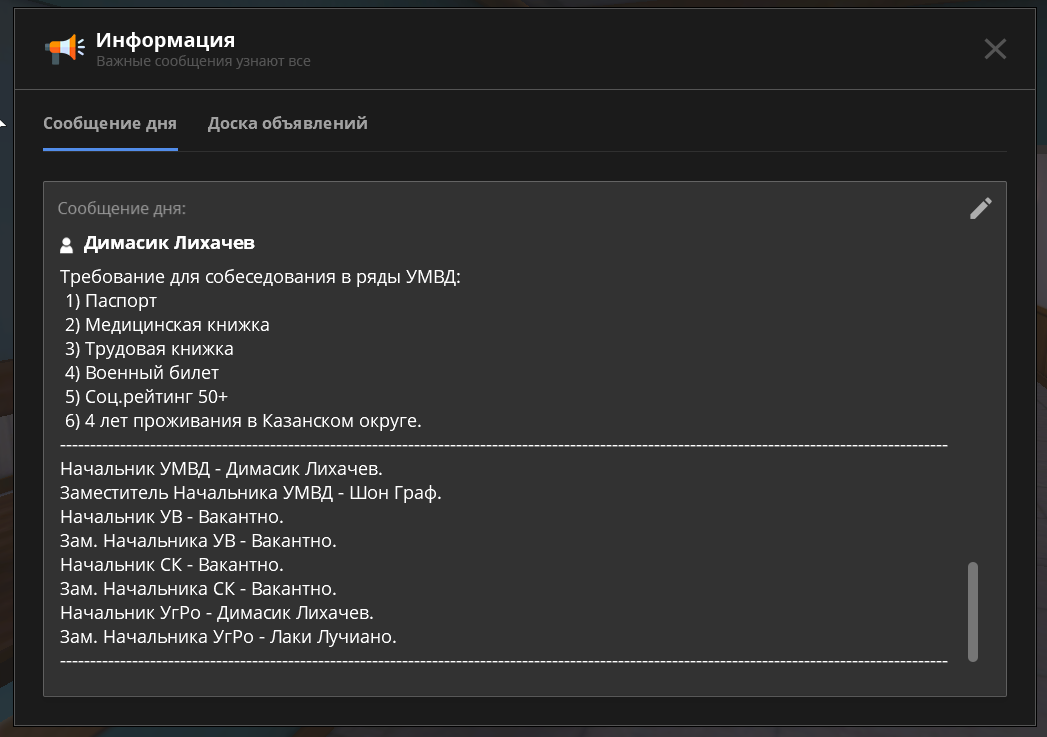Close the Информация dialog with X
The height and width of the screenshot is (737, 1047).
tap(995, 49)
